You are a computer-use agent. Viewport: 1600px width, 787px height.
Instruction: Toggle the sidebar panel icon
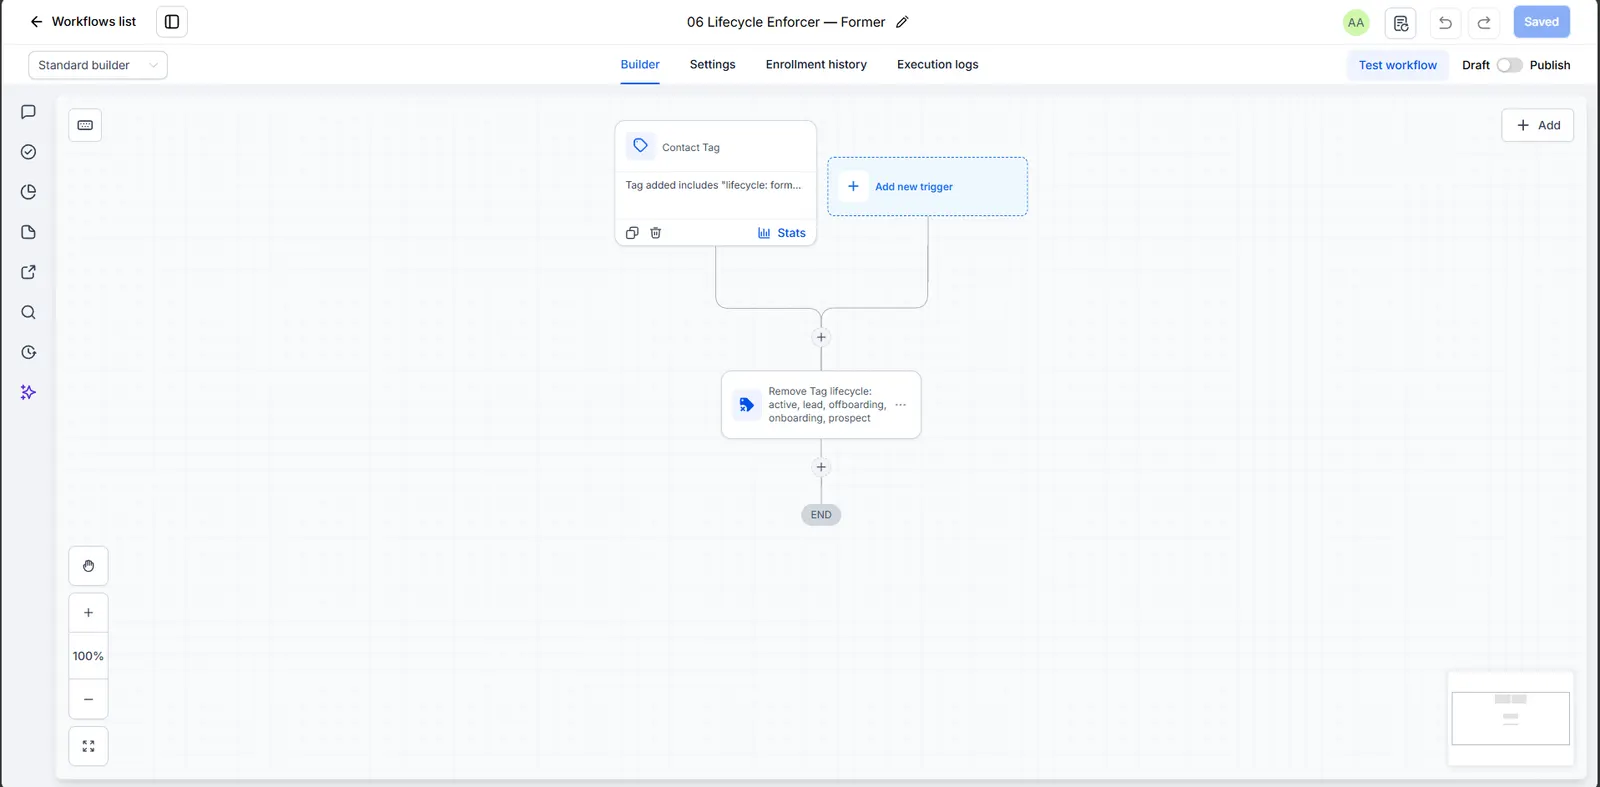coord(172,22)
